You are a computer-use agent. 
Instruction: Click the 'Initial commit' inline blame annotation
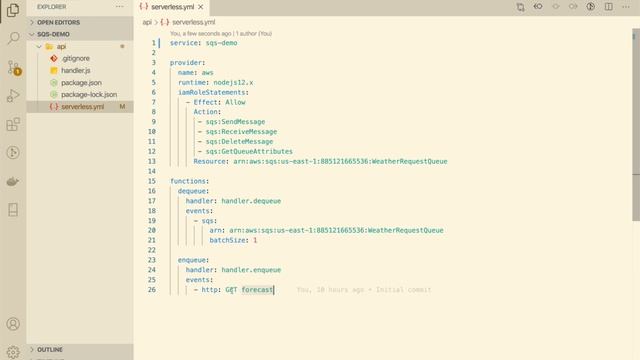pos(403,290)
